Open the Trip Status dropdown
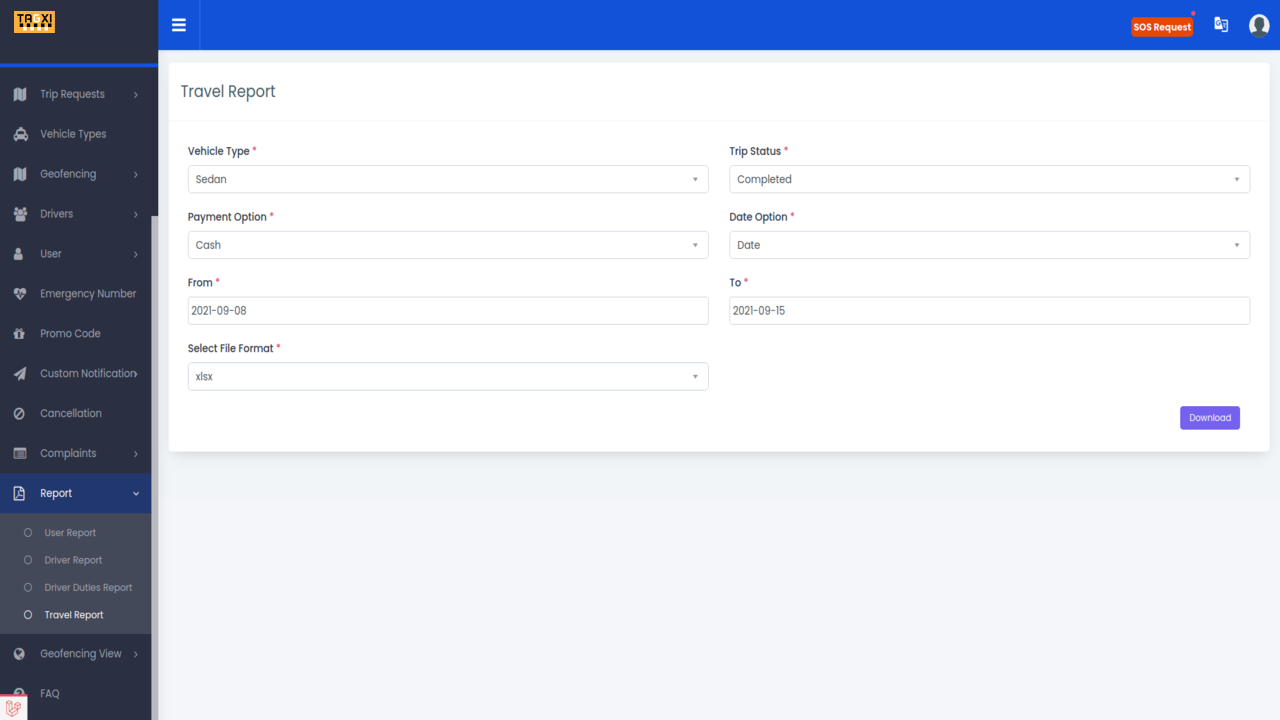 point(988,179)
